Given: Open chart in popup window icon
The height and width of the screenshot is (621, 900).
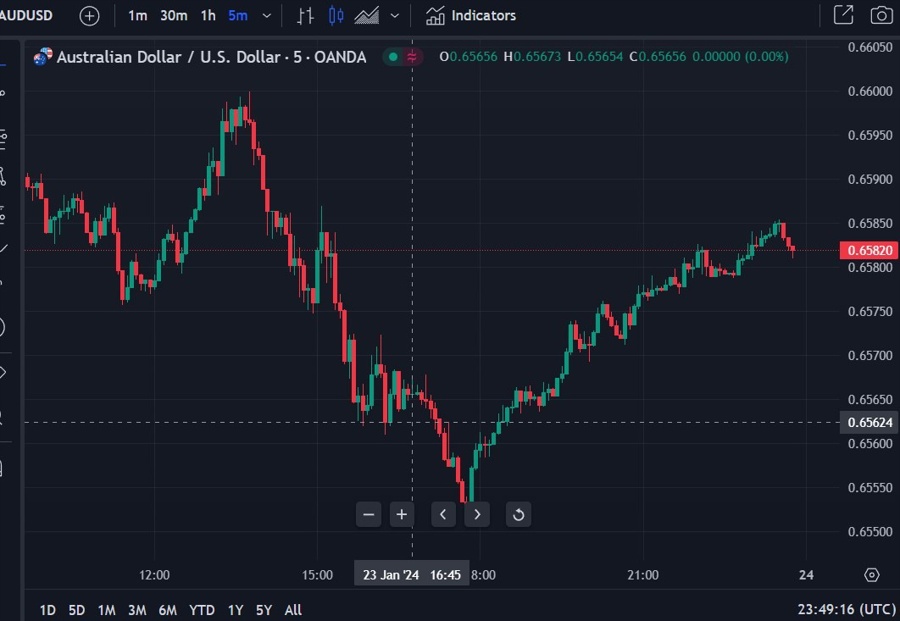Looking at the screenshot, I should click(843, 15).
